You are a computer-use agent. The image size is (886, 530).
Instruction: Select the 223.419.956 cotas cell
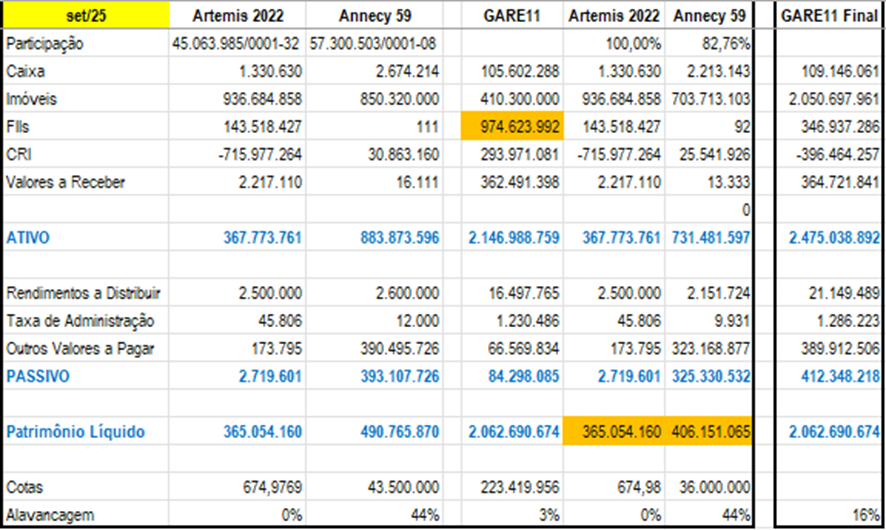[x=512, y=487]
